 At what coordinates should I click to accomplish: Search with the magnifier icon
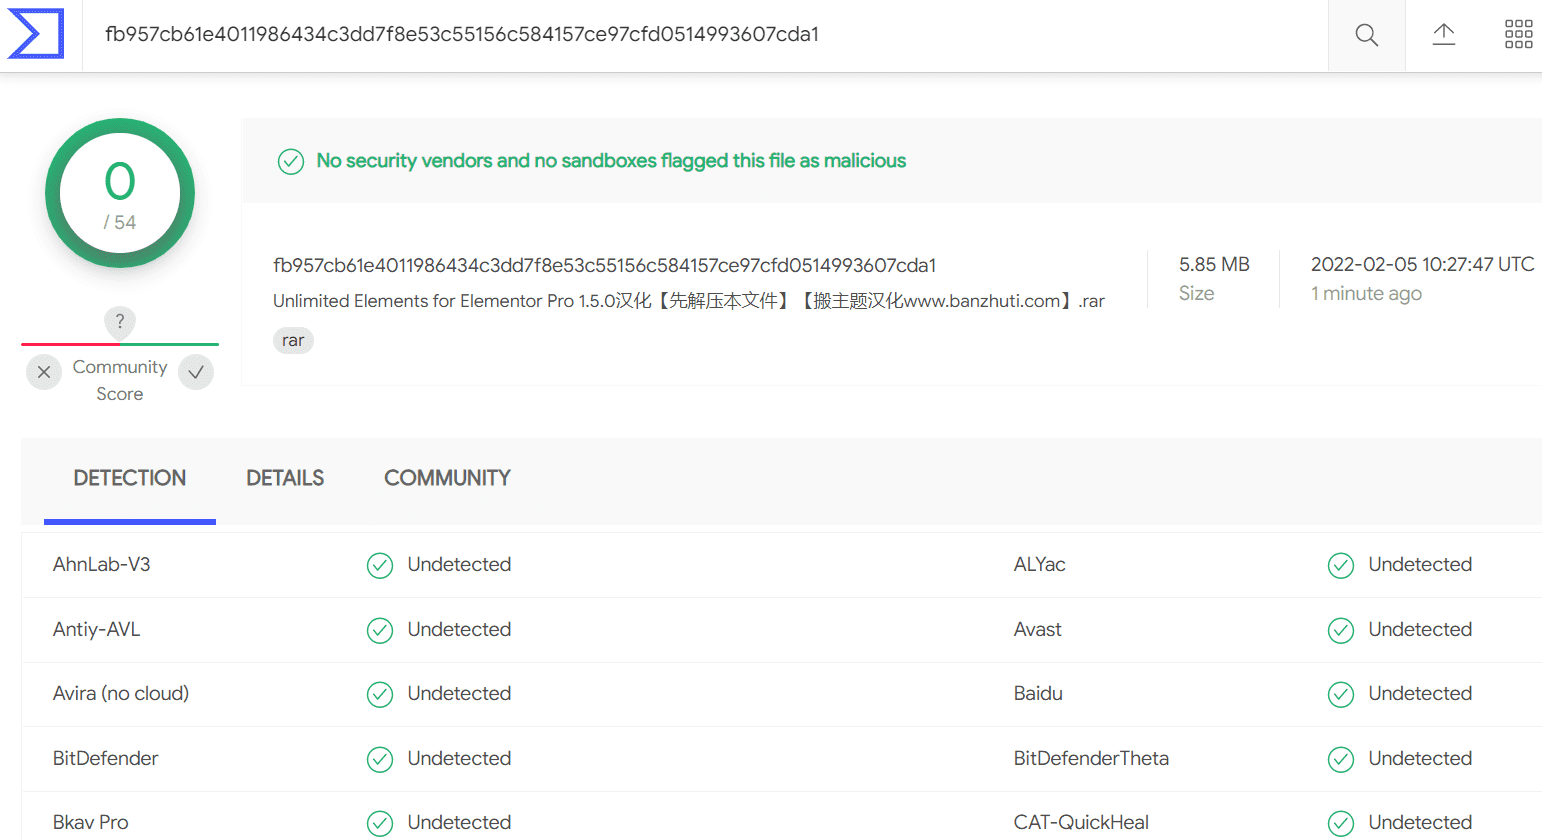pyautogui.click(x=1366, y=36)
